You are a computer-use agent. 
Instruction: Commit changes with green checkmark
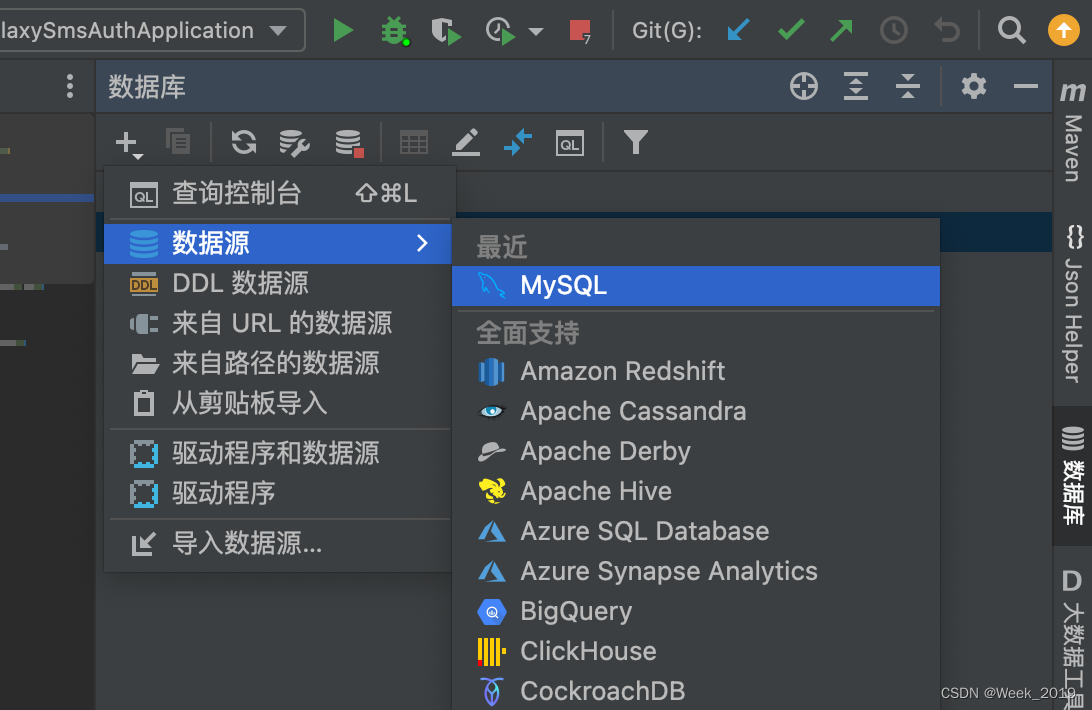[x=790, y=30]
